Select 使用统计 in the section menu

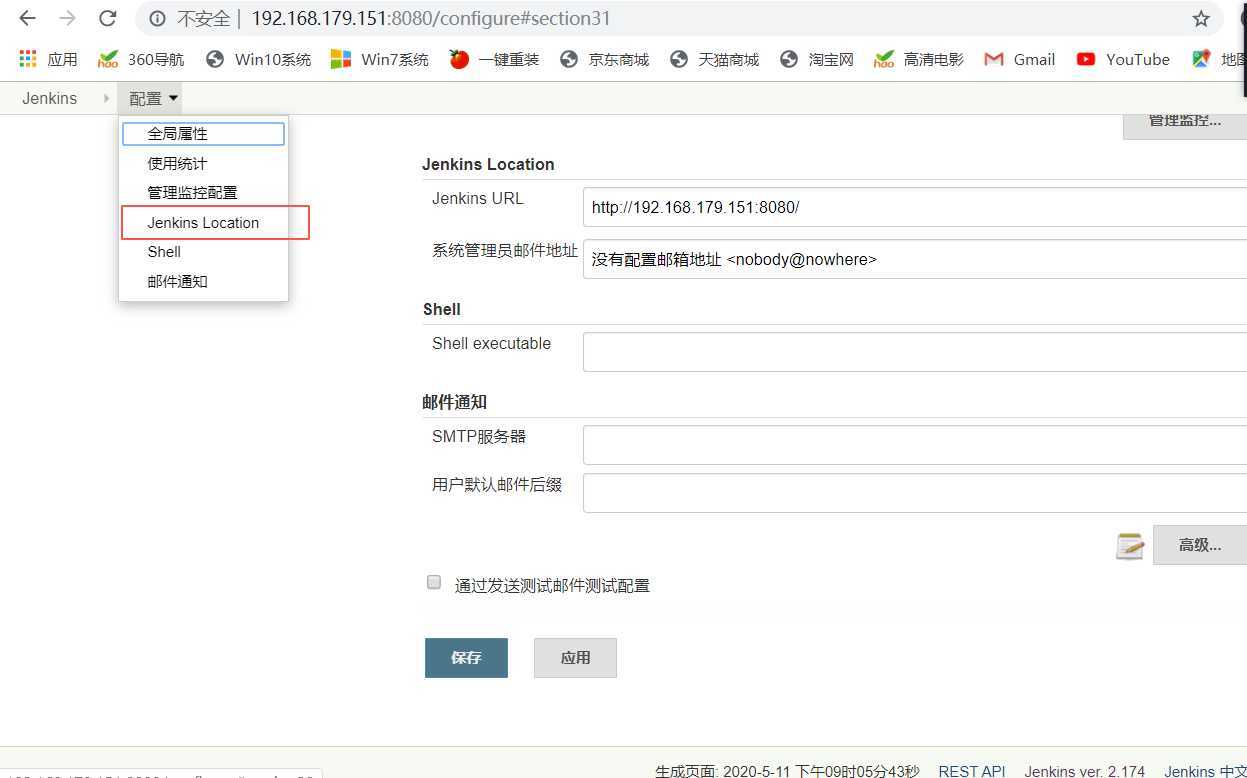203,163
